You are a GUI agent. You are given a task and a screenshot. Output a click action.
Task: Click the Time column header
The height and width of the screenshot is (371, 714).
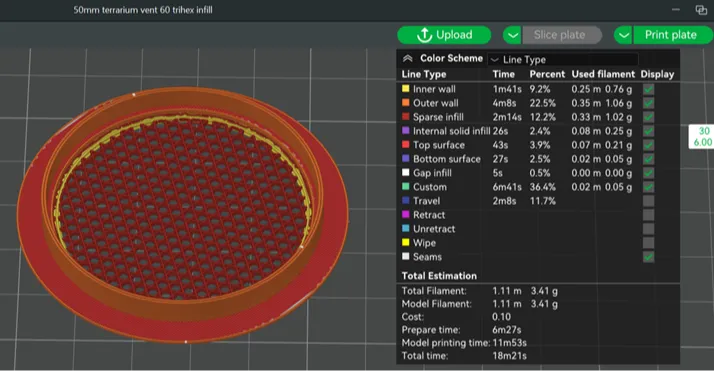pyautogui.click(x=504, y=74)
